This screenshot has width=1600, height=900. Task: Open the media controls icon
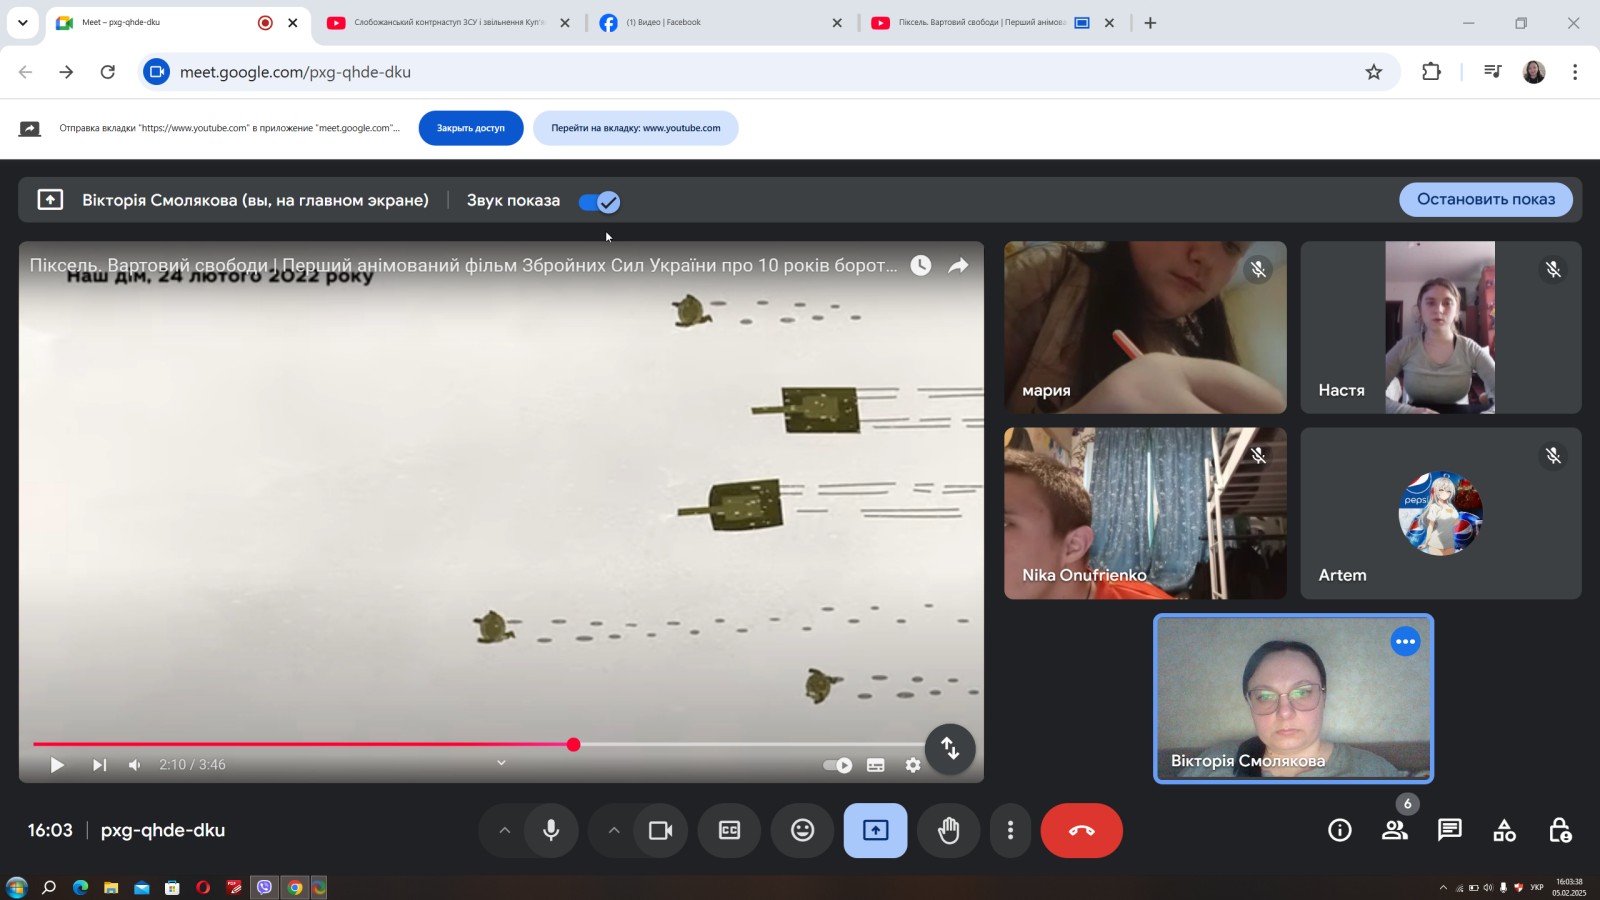click(1493, 72)
